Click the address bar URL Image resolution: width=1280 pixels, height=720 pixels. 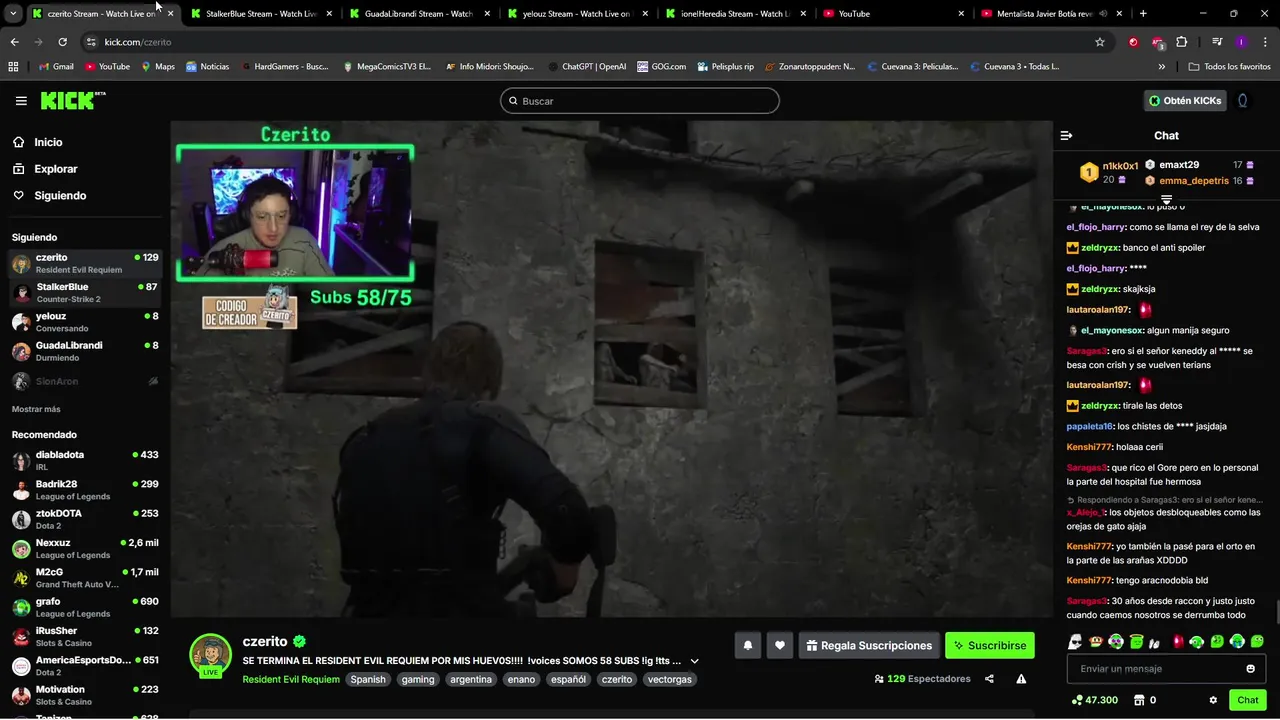(138, 42)
